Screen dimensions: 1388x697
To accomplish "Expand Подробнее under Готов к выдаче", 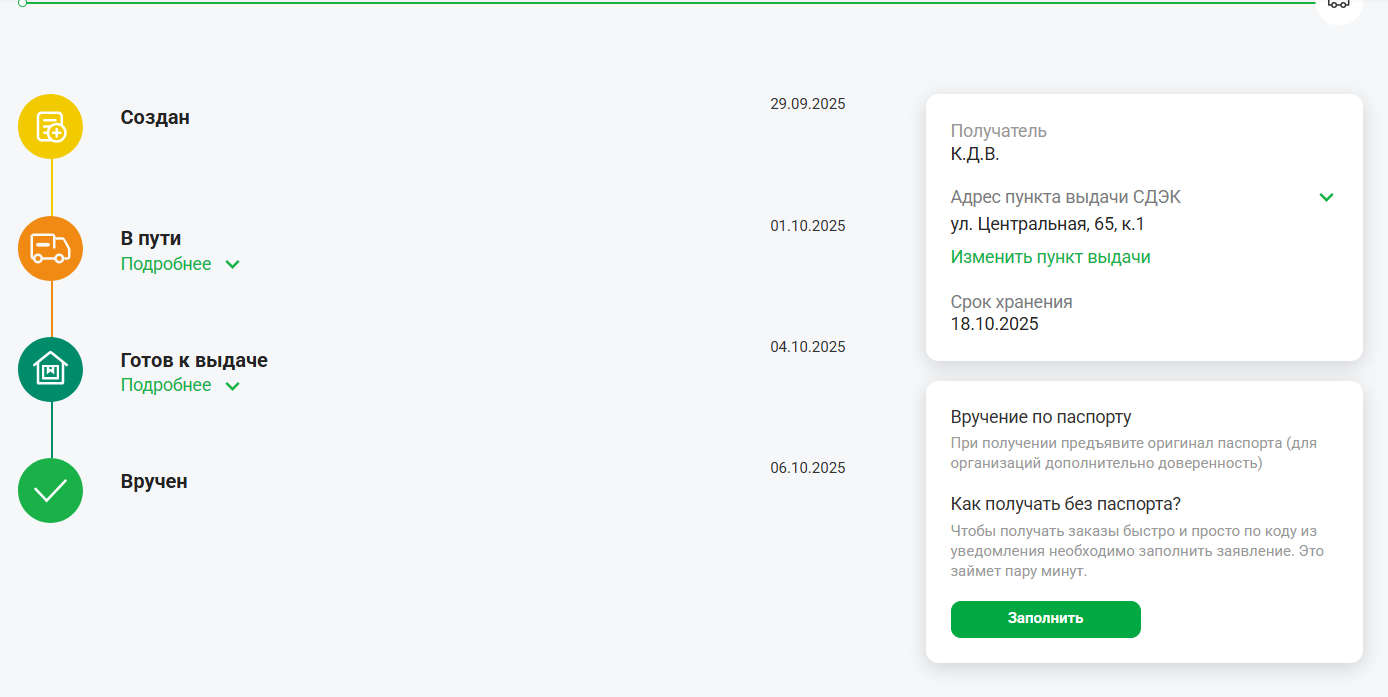I will [x=180, y=385].
